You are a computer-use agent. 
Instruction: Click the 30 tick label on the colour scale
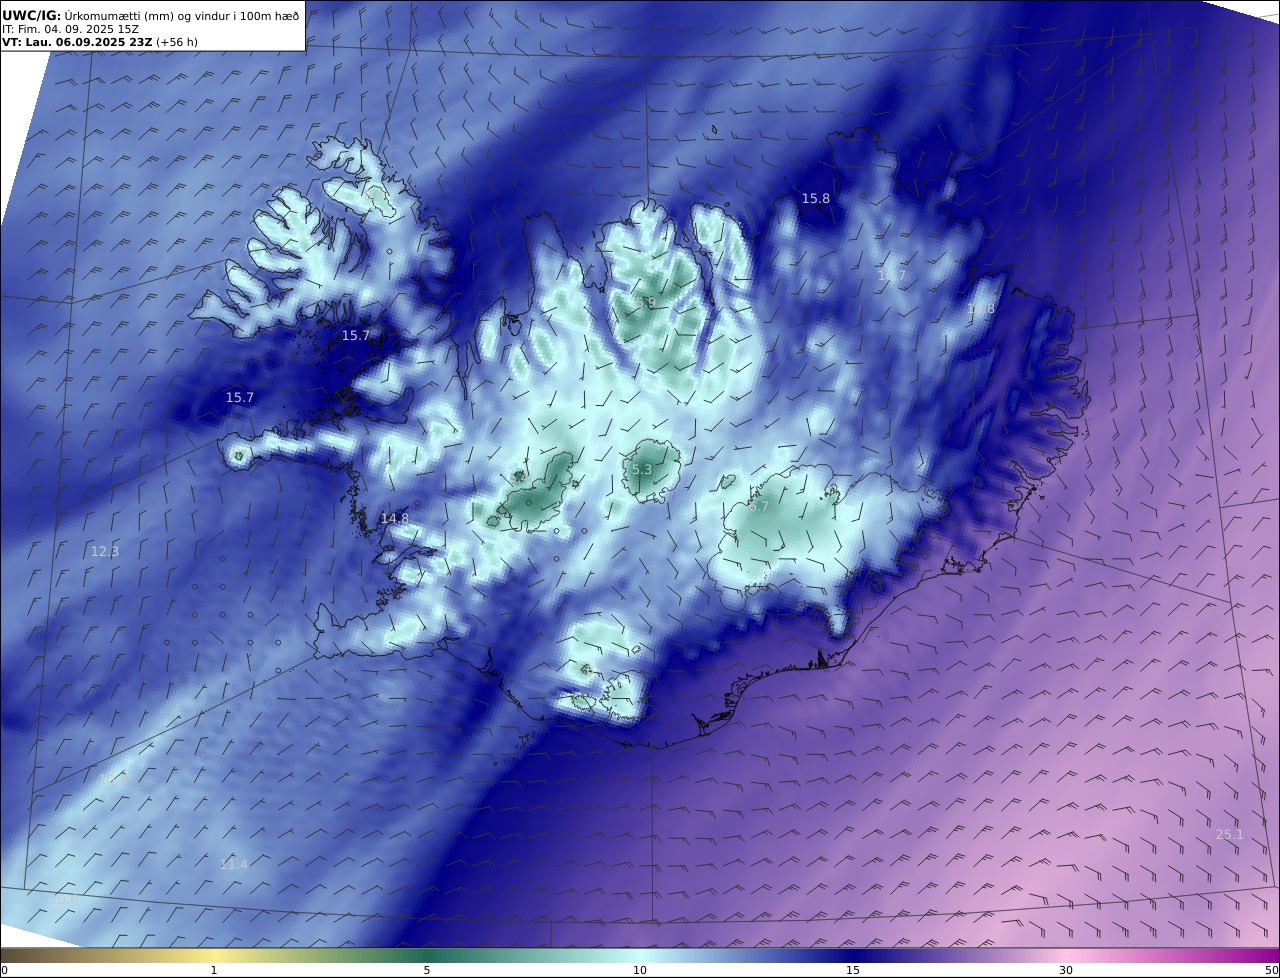pos(1066,970)
